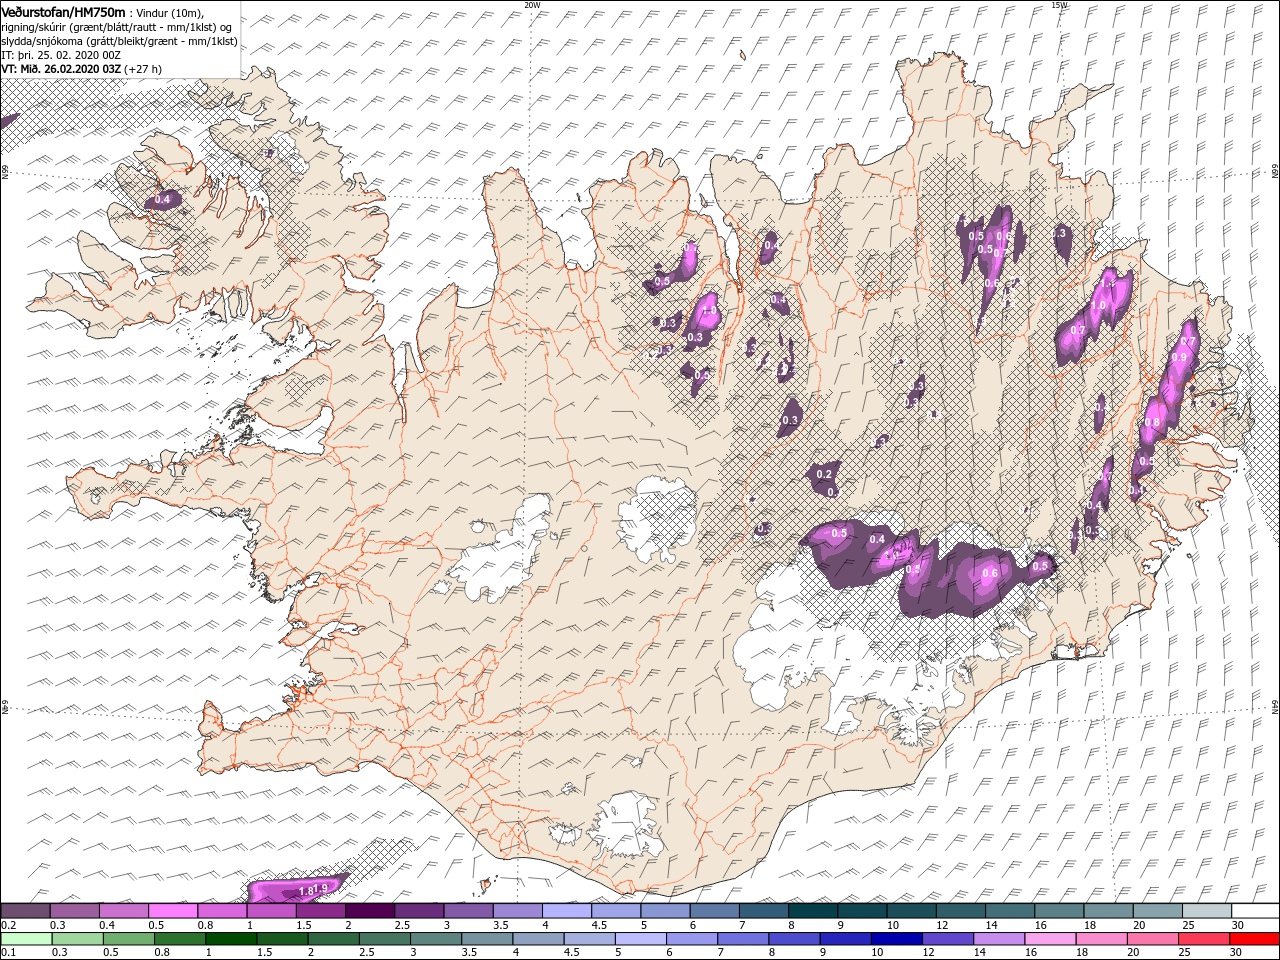The image size is (1280, 960).
Task: Click the '(+27 h)' forecast offset text
Action: pyautogui.click(x=143, y=69)
